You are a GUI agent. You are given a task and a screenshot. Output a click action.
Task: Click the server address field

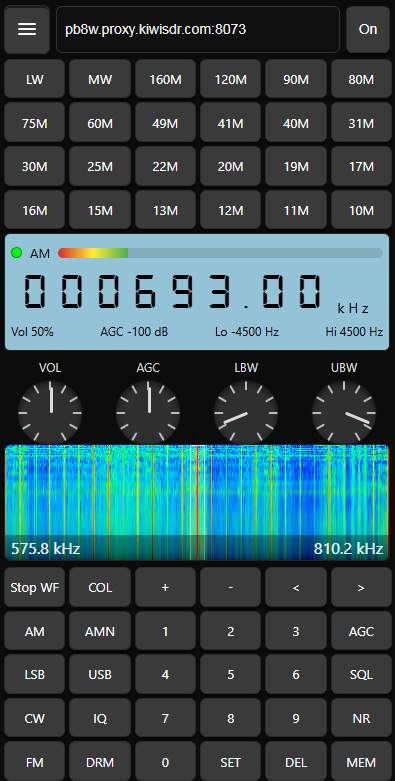click(198, 29)
